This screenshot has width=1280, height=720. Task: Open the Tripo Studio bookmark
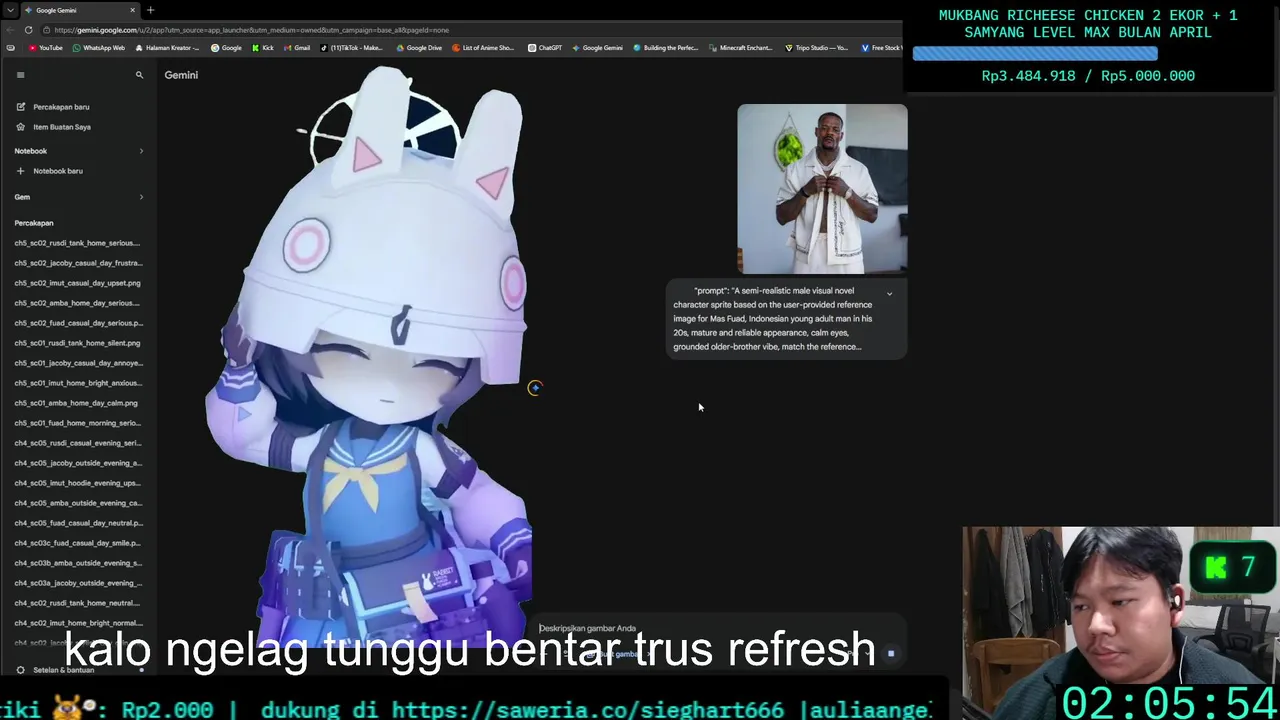tap(817, 48)
